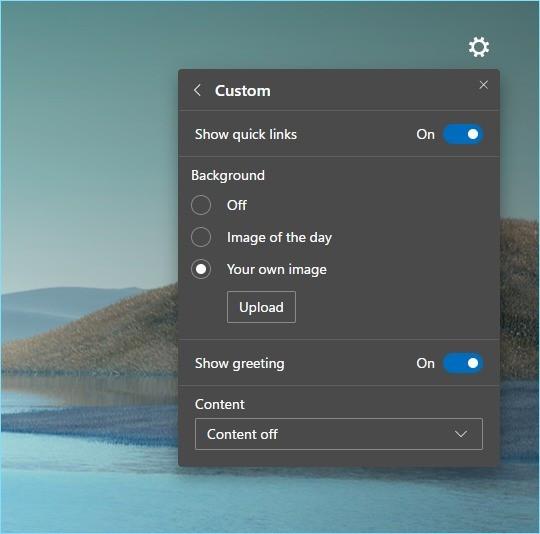The image size is (540, 534).
Task: Click the Upload button
Action: (261, 307)
